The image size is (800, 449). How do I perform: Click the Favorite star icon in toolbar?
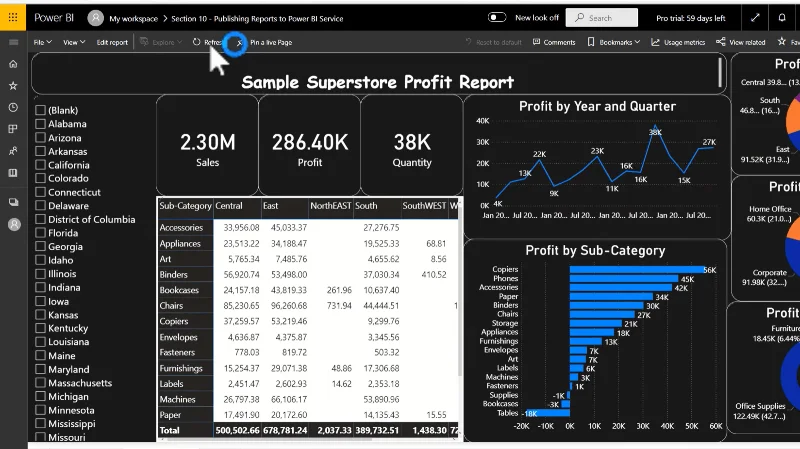pyautogui.click(x=782, y=42)
